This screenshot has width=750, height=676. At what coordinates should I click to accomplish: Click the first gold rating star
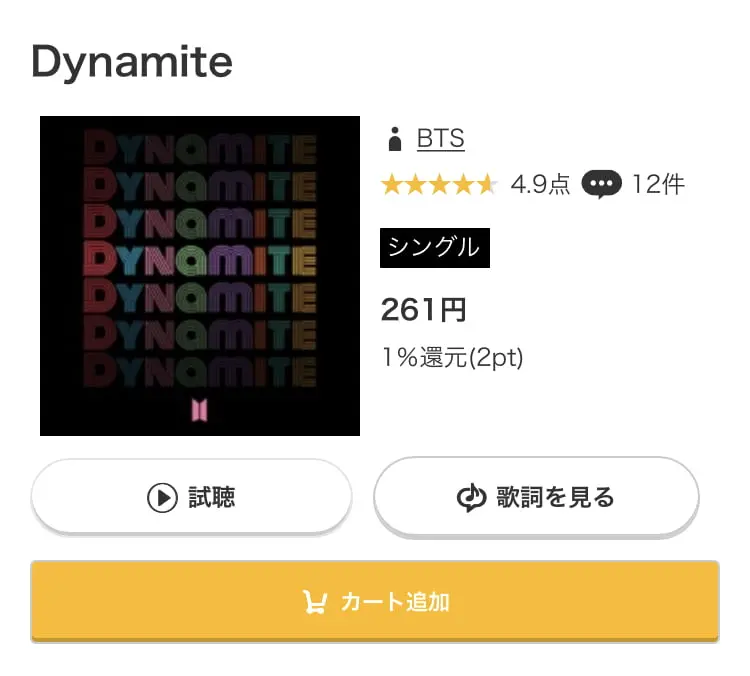pyautogui.click(x=392, y=185)
